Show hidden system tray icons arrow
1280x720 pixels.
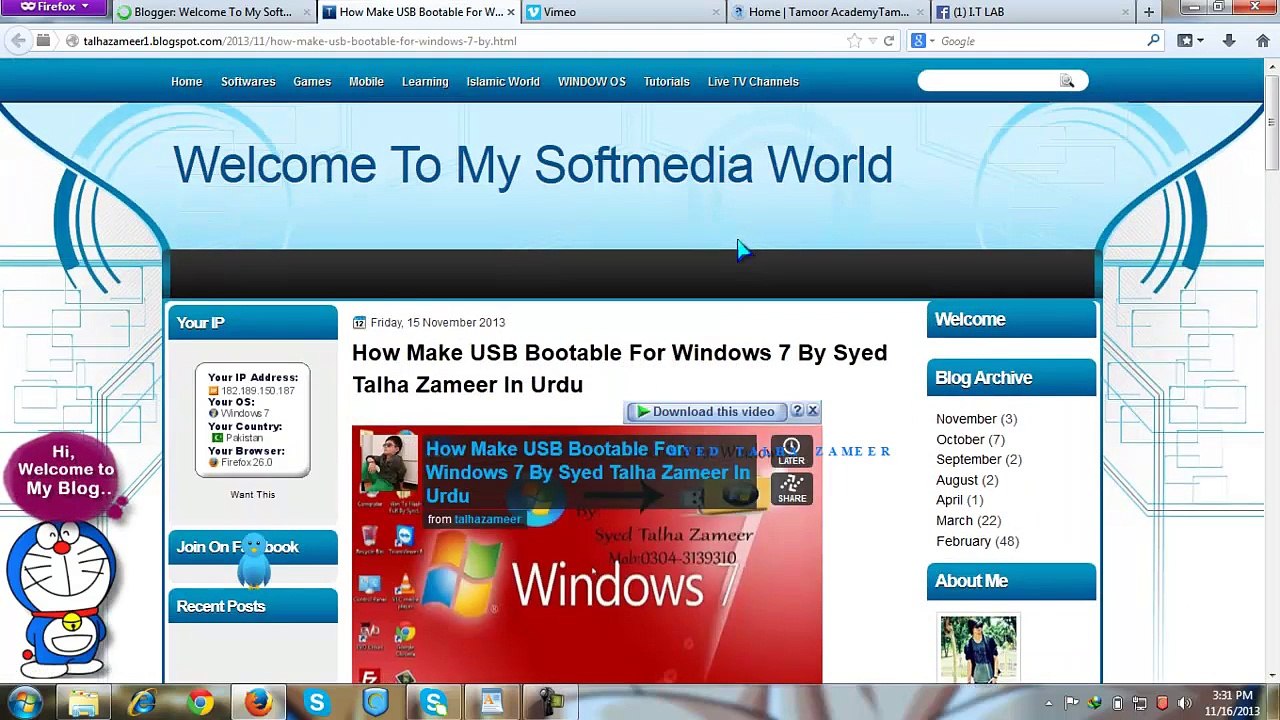(1048, 703)
